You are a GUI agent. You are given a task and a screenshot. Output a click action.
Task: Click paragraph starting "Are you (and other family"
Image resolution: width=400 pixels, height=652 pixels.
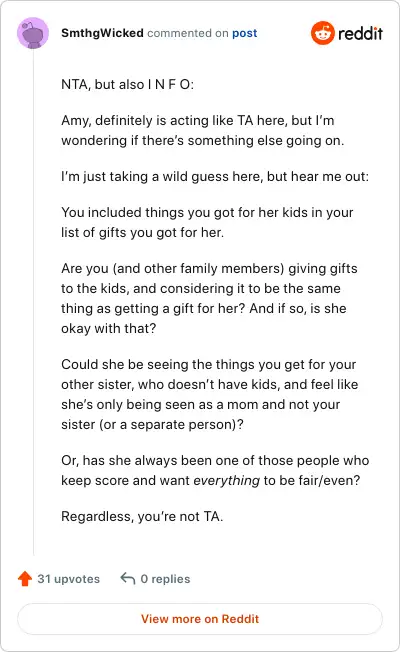click(x=209, y=298)
